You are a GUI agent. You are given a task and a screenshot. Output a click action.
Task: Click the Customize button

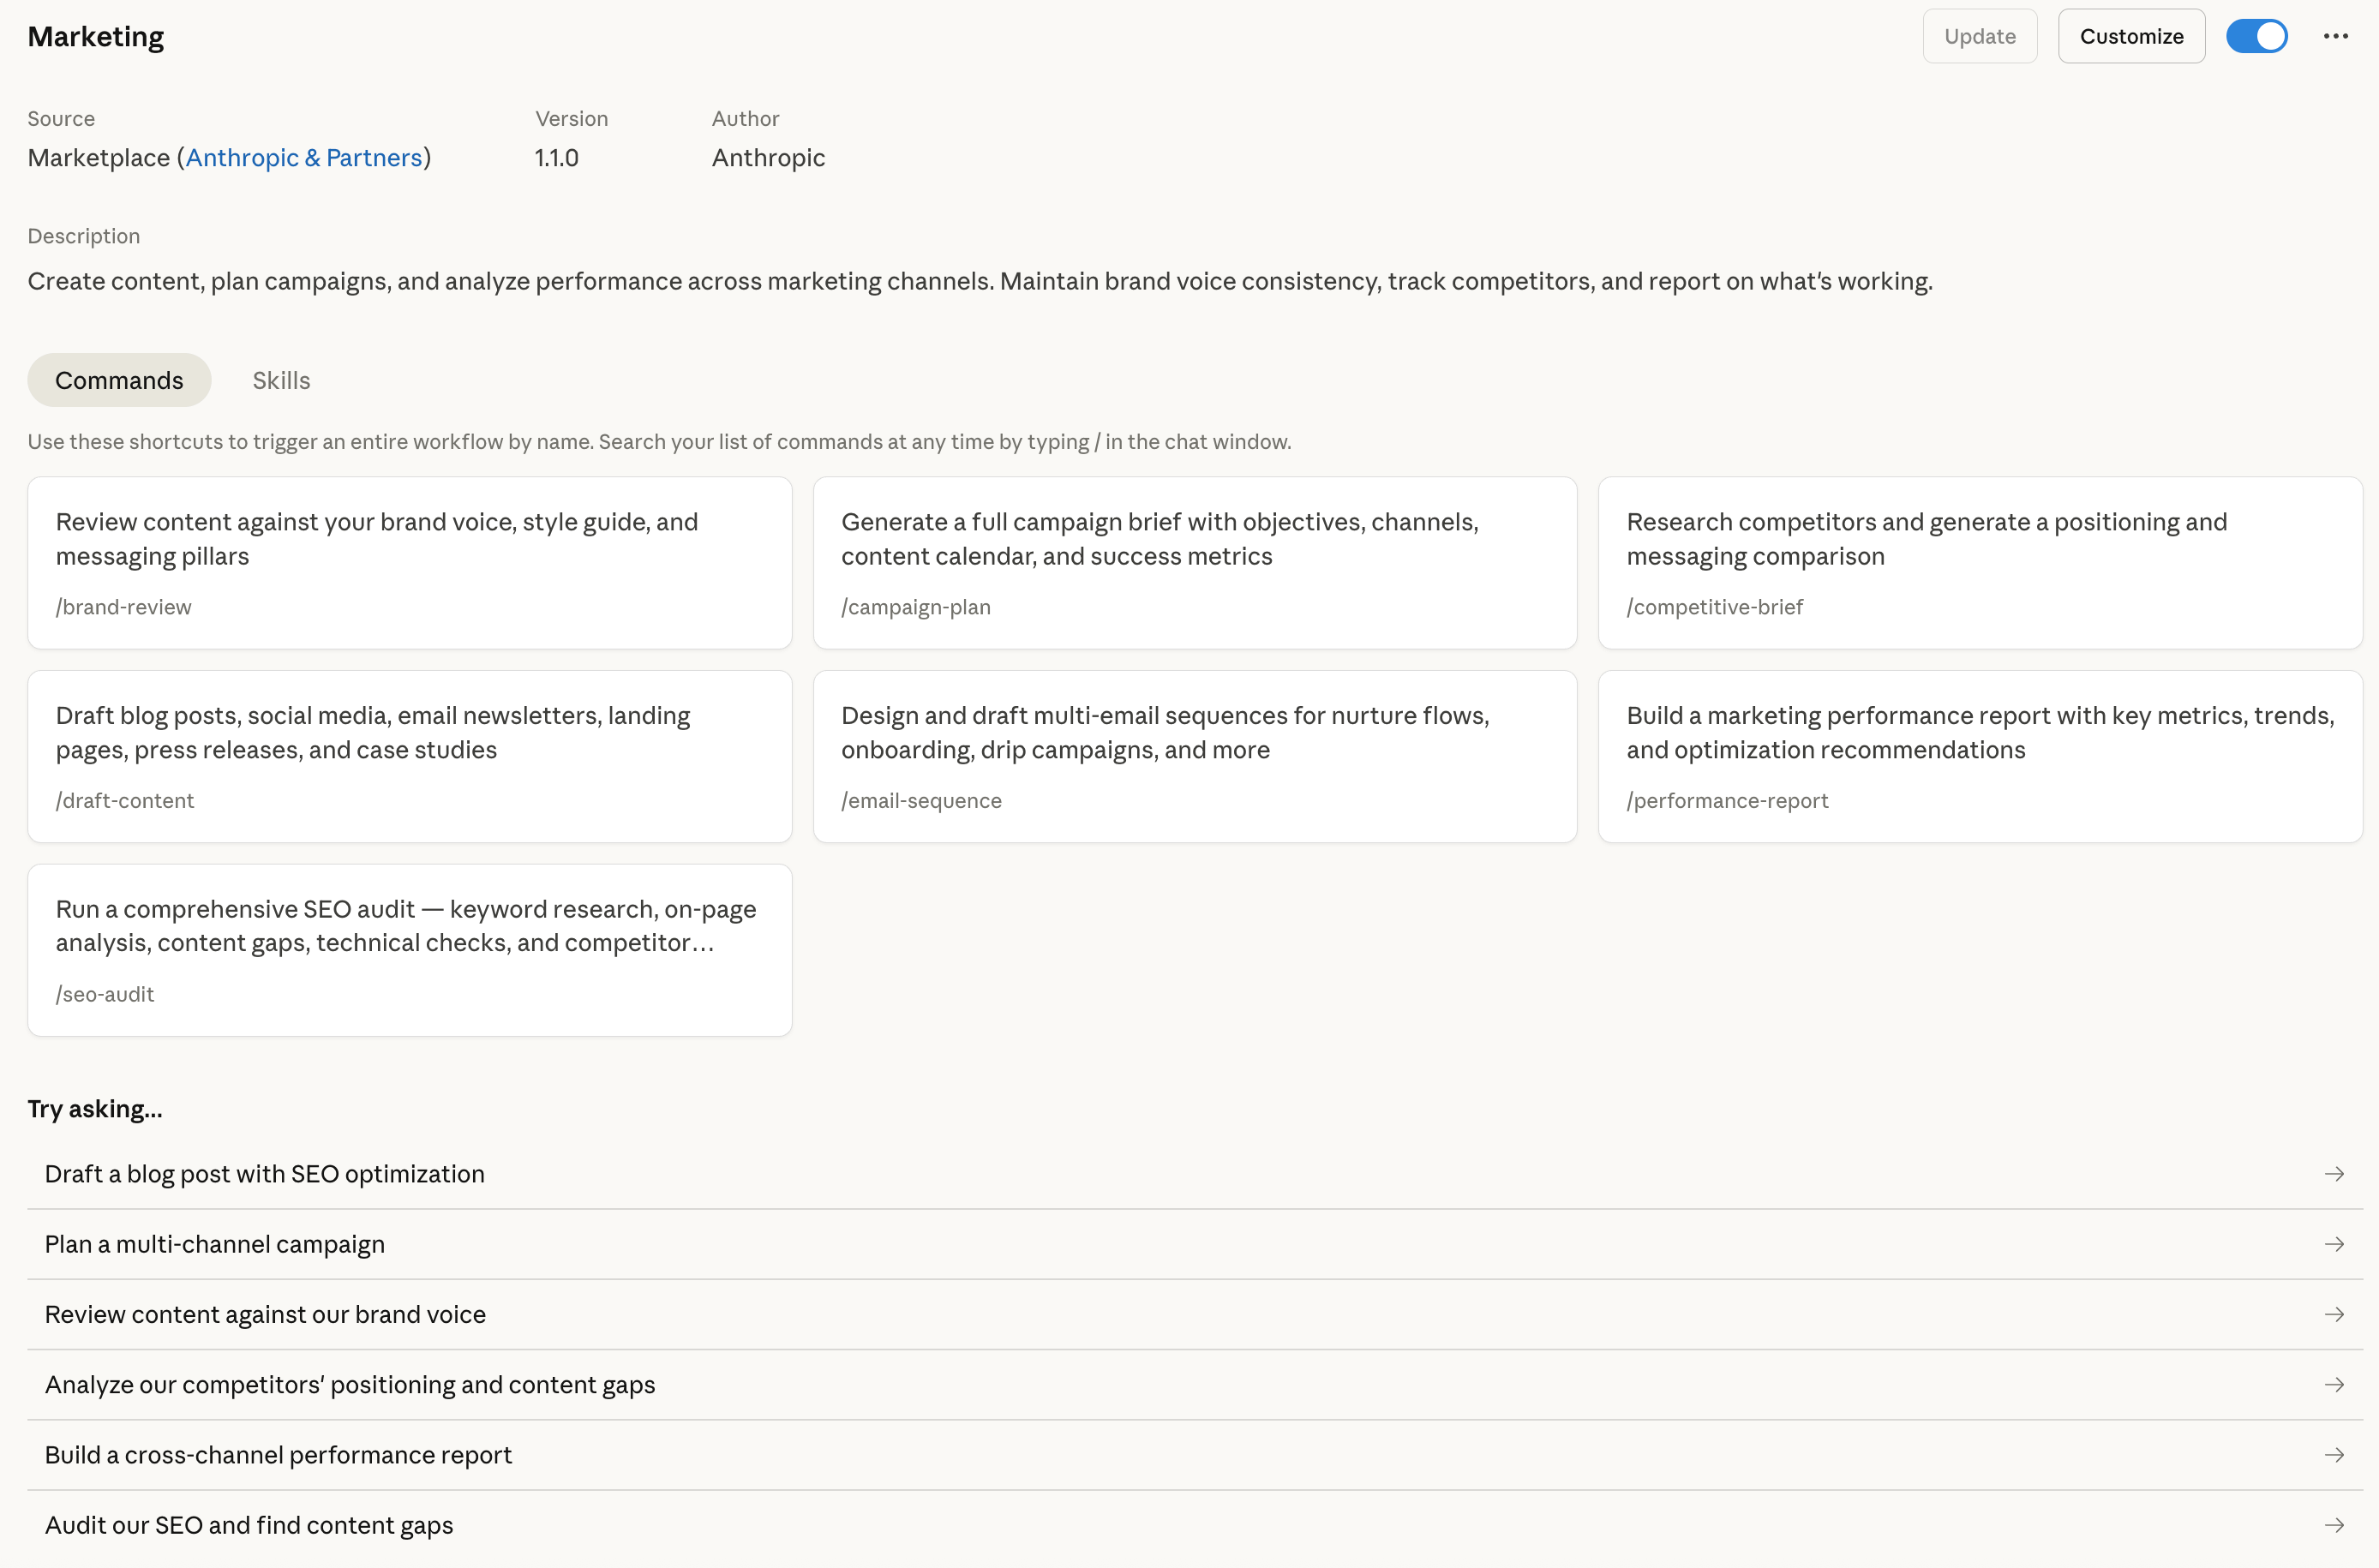(2131, 36)
